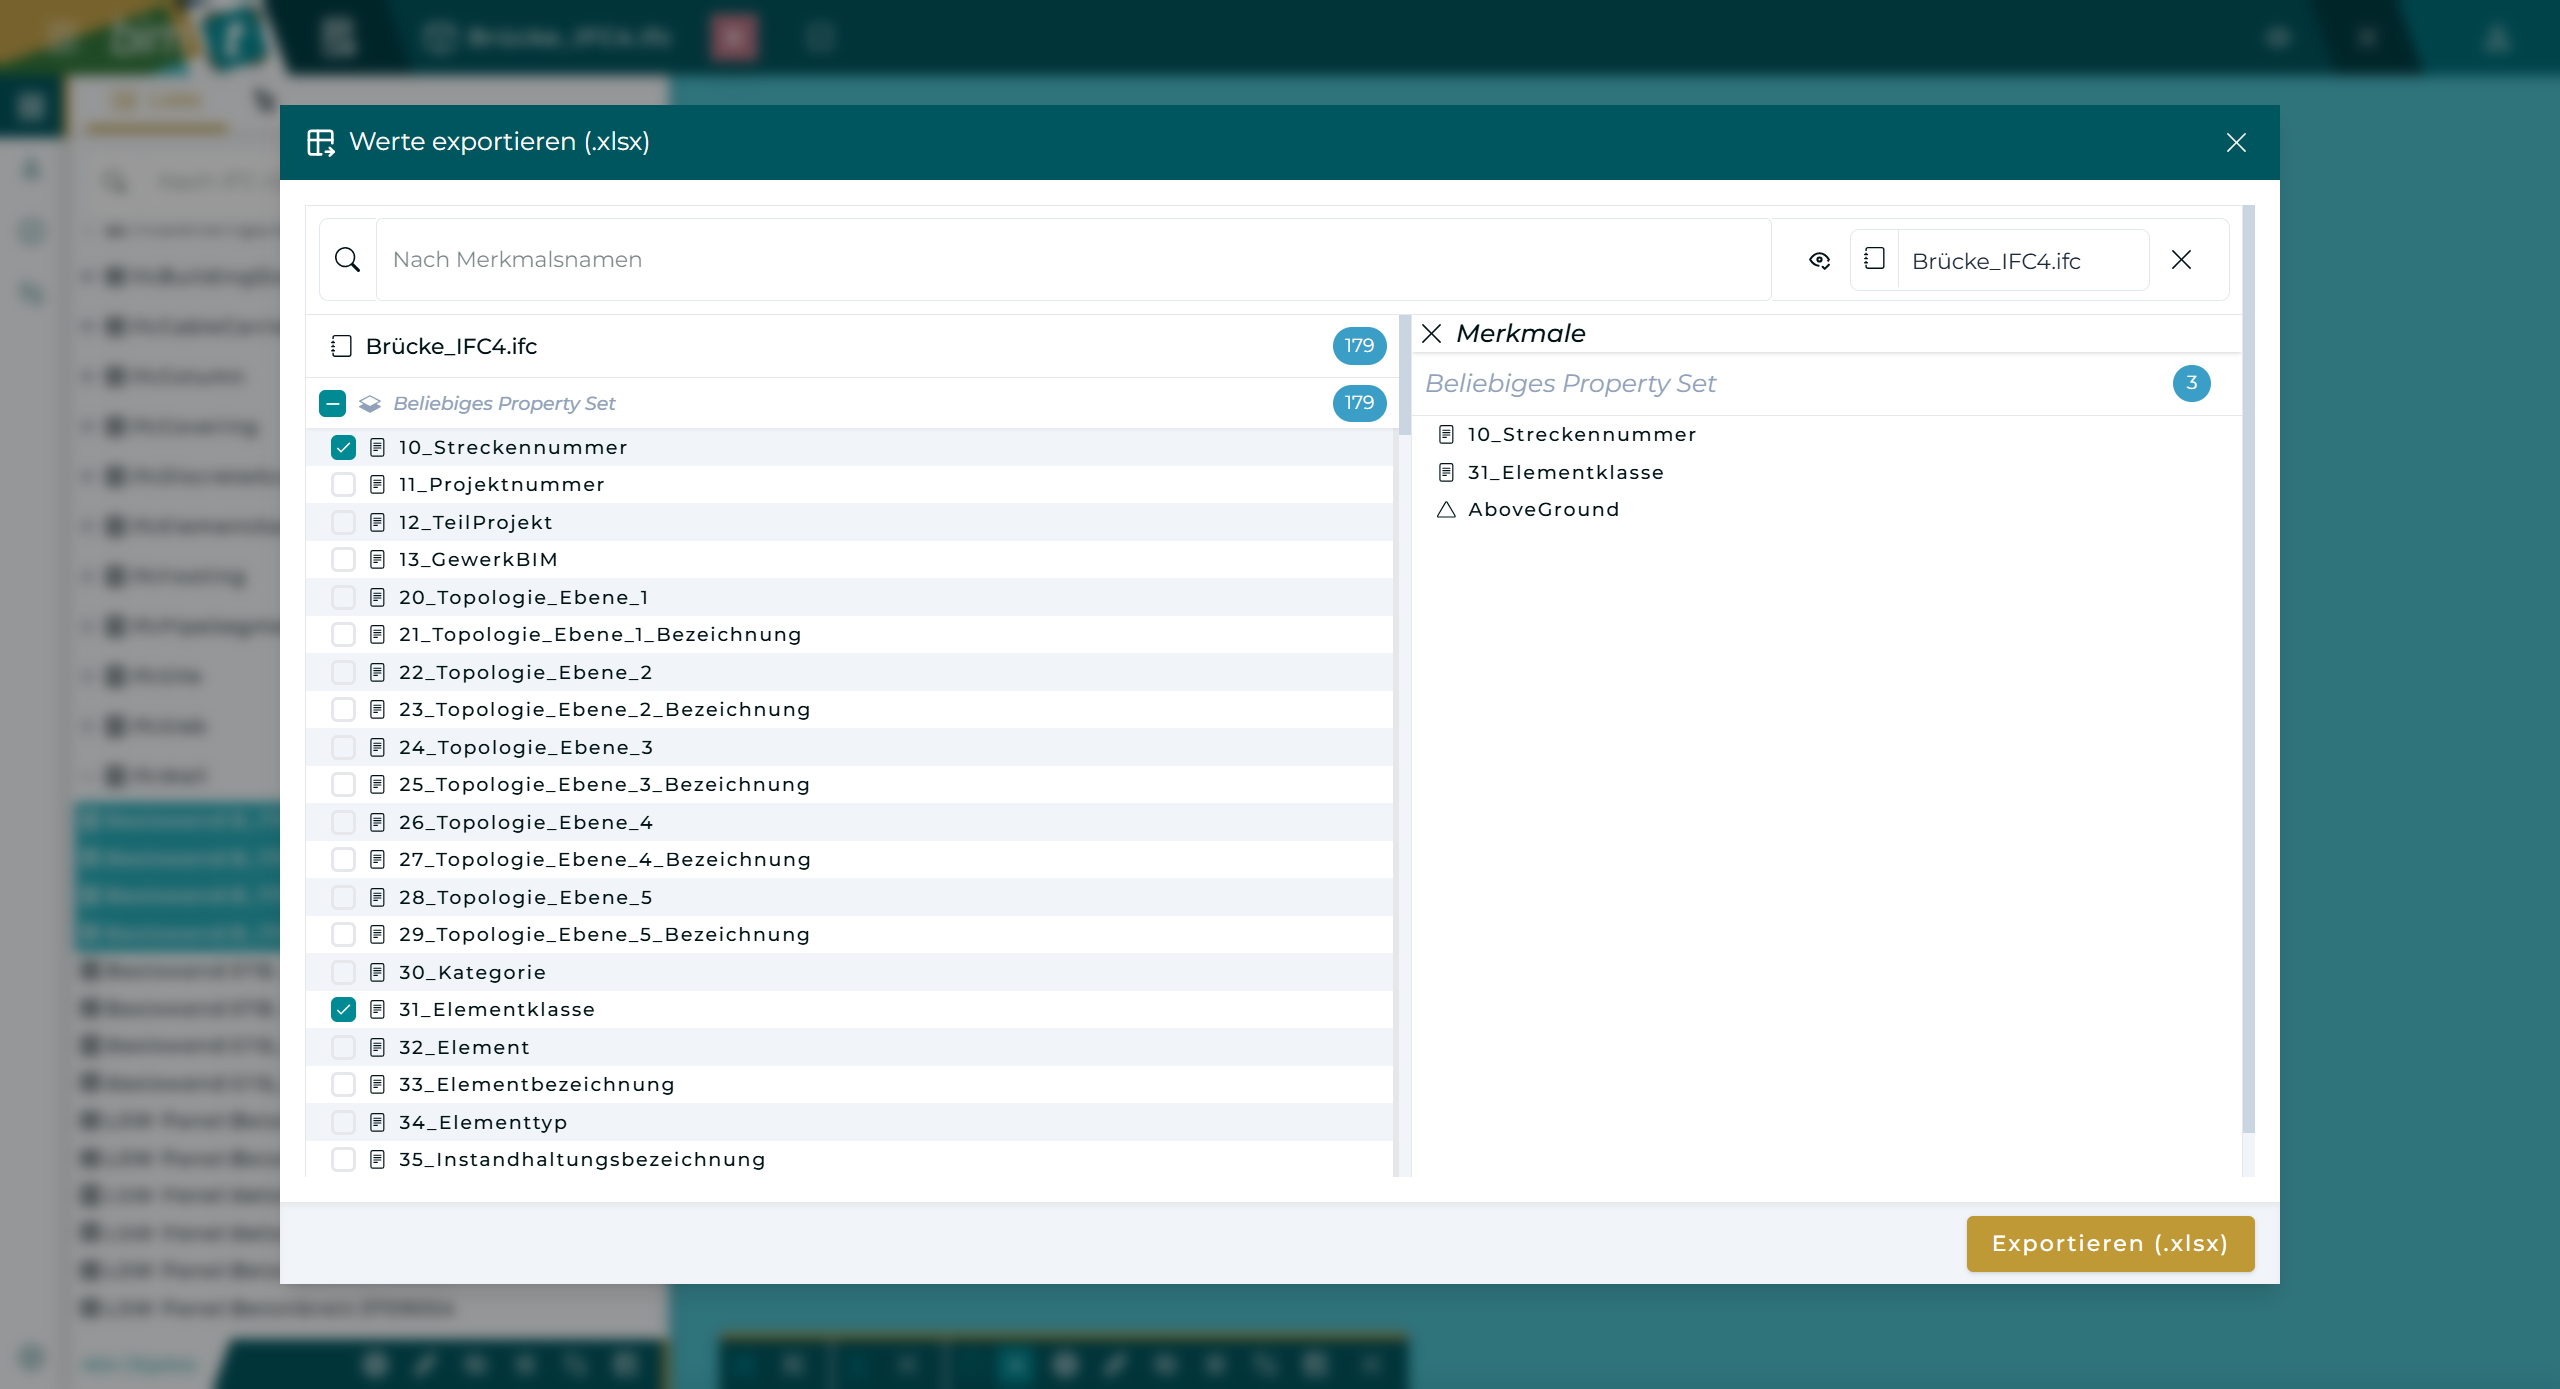The height and width of the screenshot is (1389, 2560).
Task: Close the Werte exportieren dialog
Action: point(2236,143)
